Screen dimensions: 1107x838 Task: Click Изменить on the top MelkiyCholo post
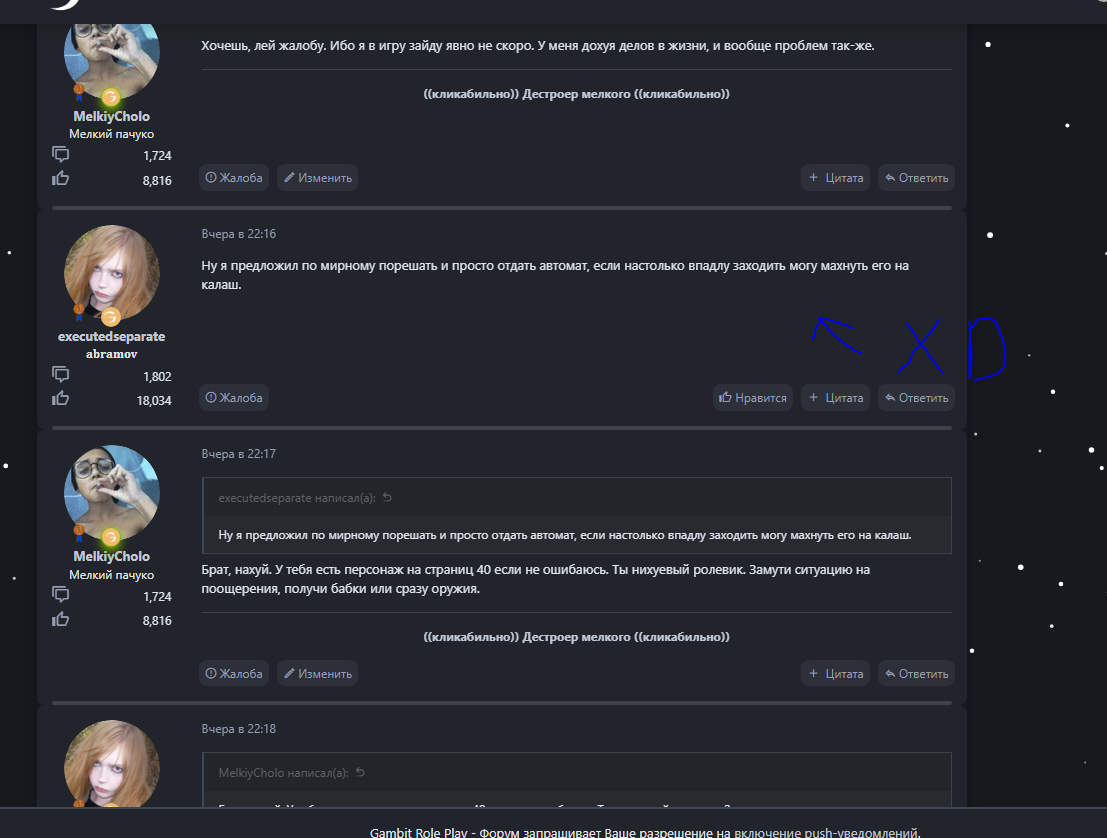click(x=318, y=178)
